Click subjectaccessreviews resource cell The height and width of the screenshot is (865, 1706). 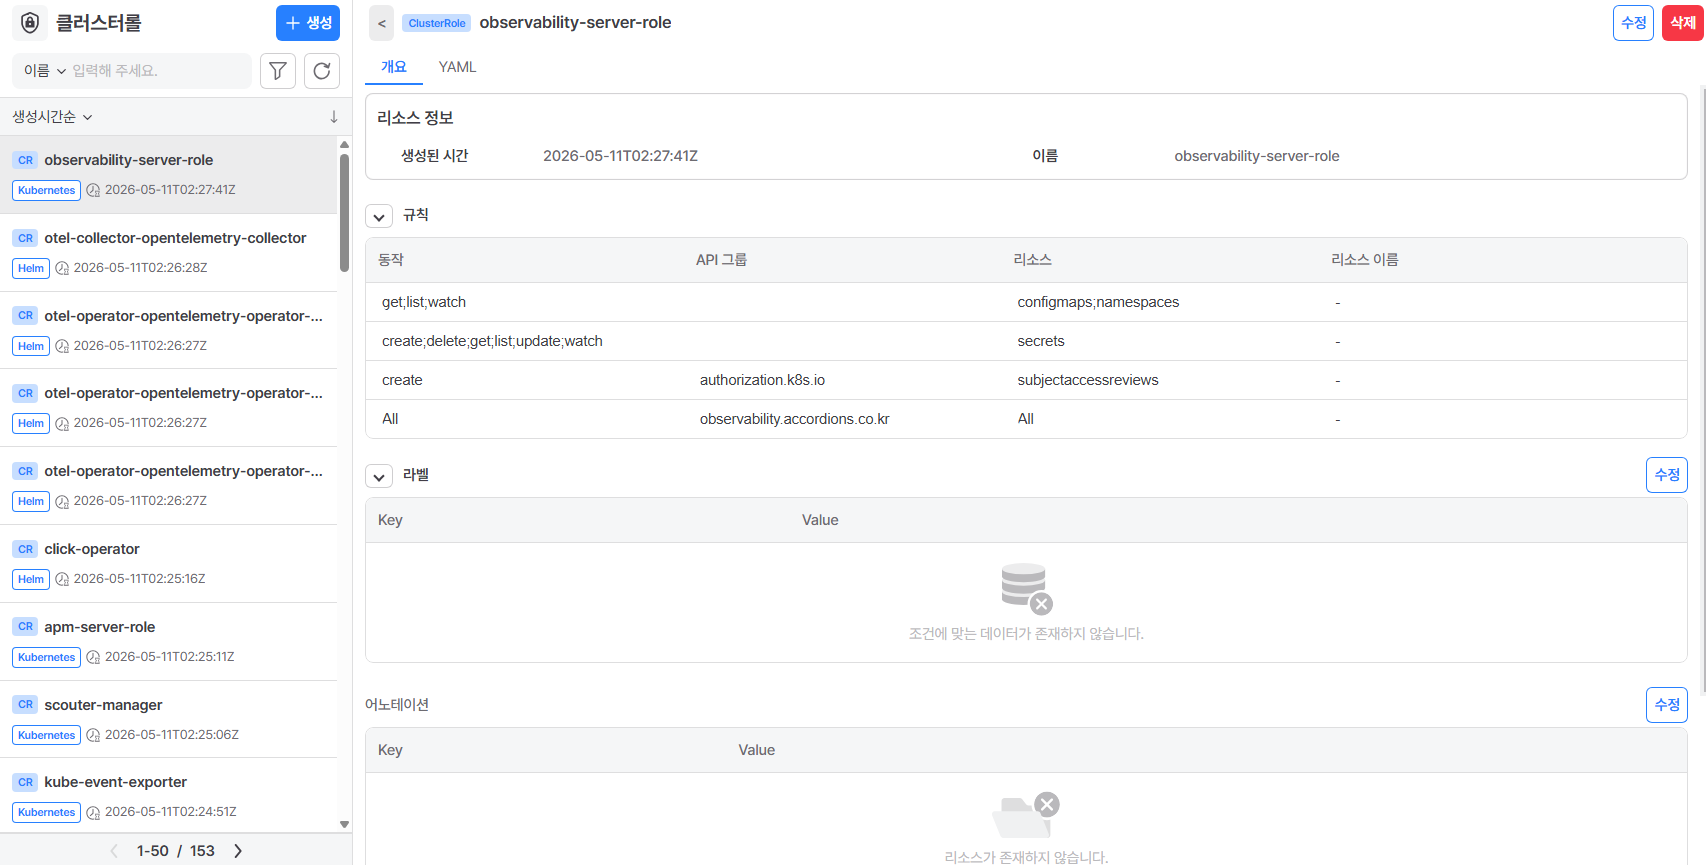pos(1088,380)
